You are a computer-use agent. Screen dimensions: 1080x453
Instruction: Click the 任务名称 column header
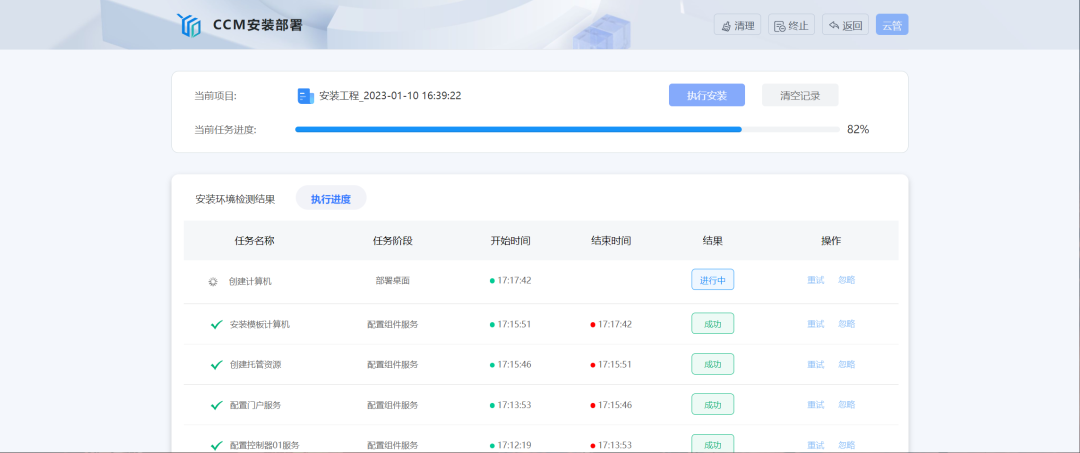pos(255,241)
